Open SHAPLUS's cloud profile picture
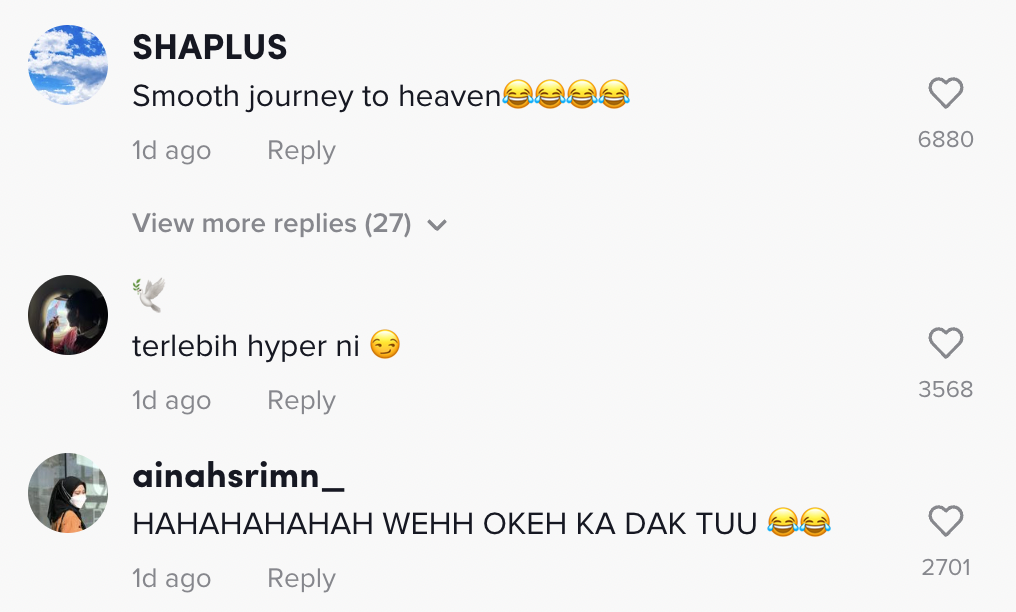 click(x=68, y=65)
